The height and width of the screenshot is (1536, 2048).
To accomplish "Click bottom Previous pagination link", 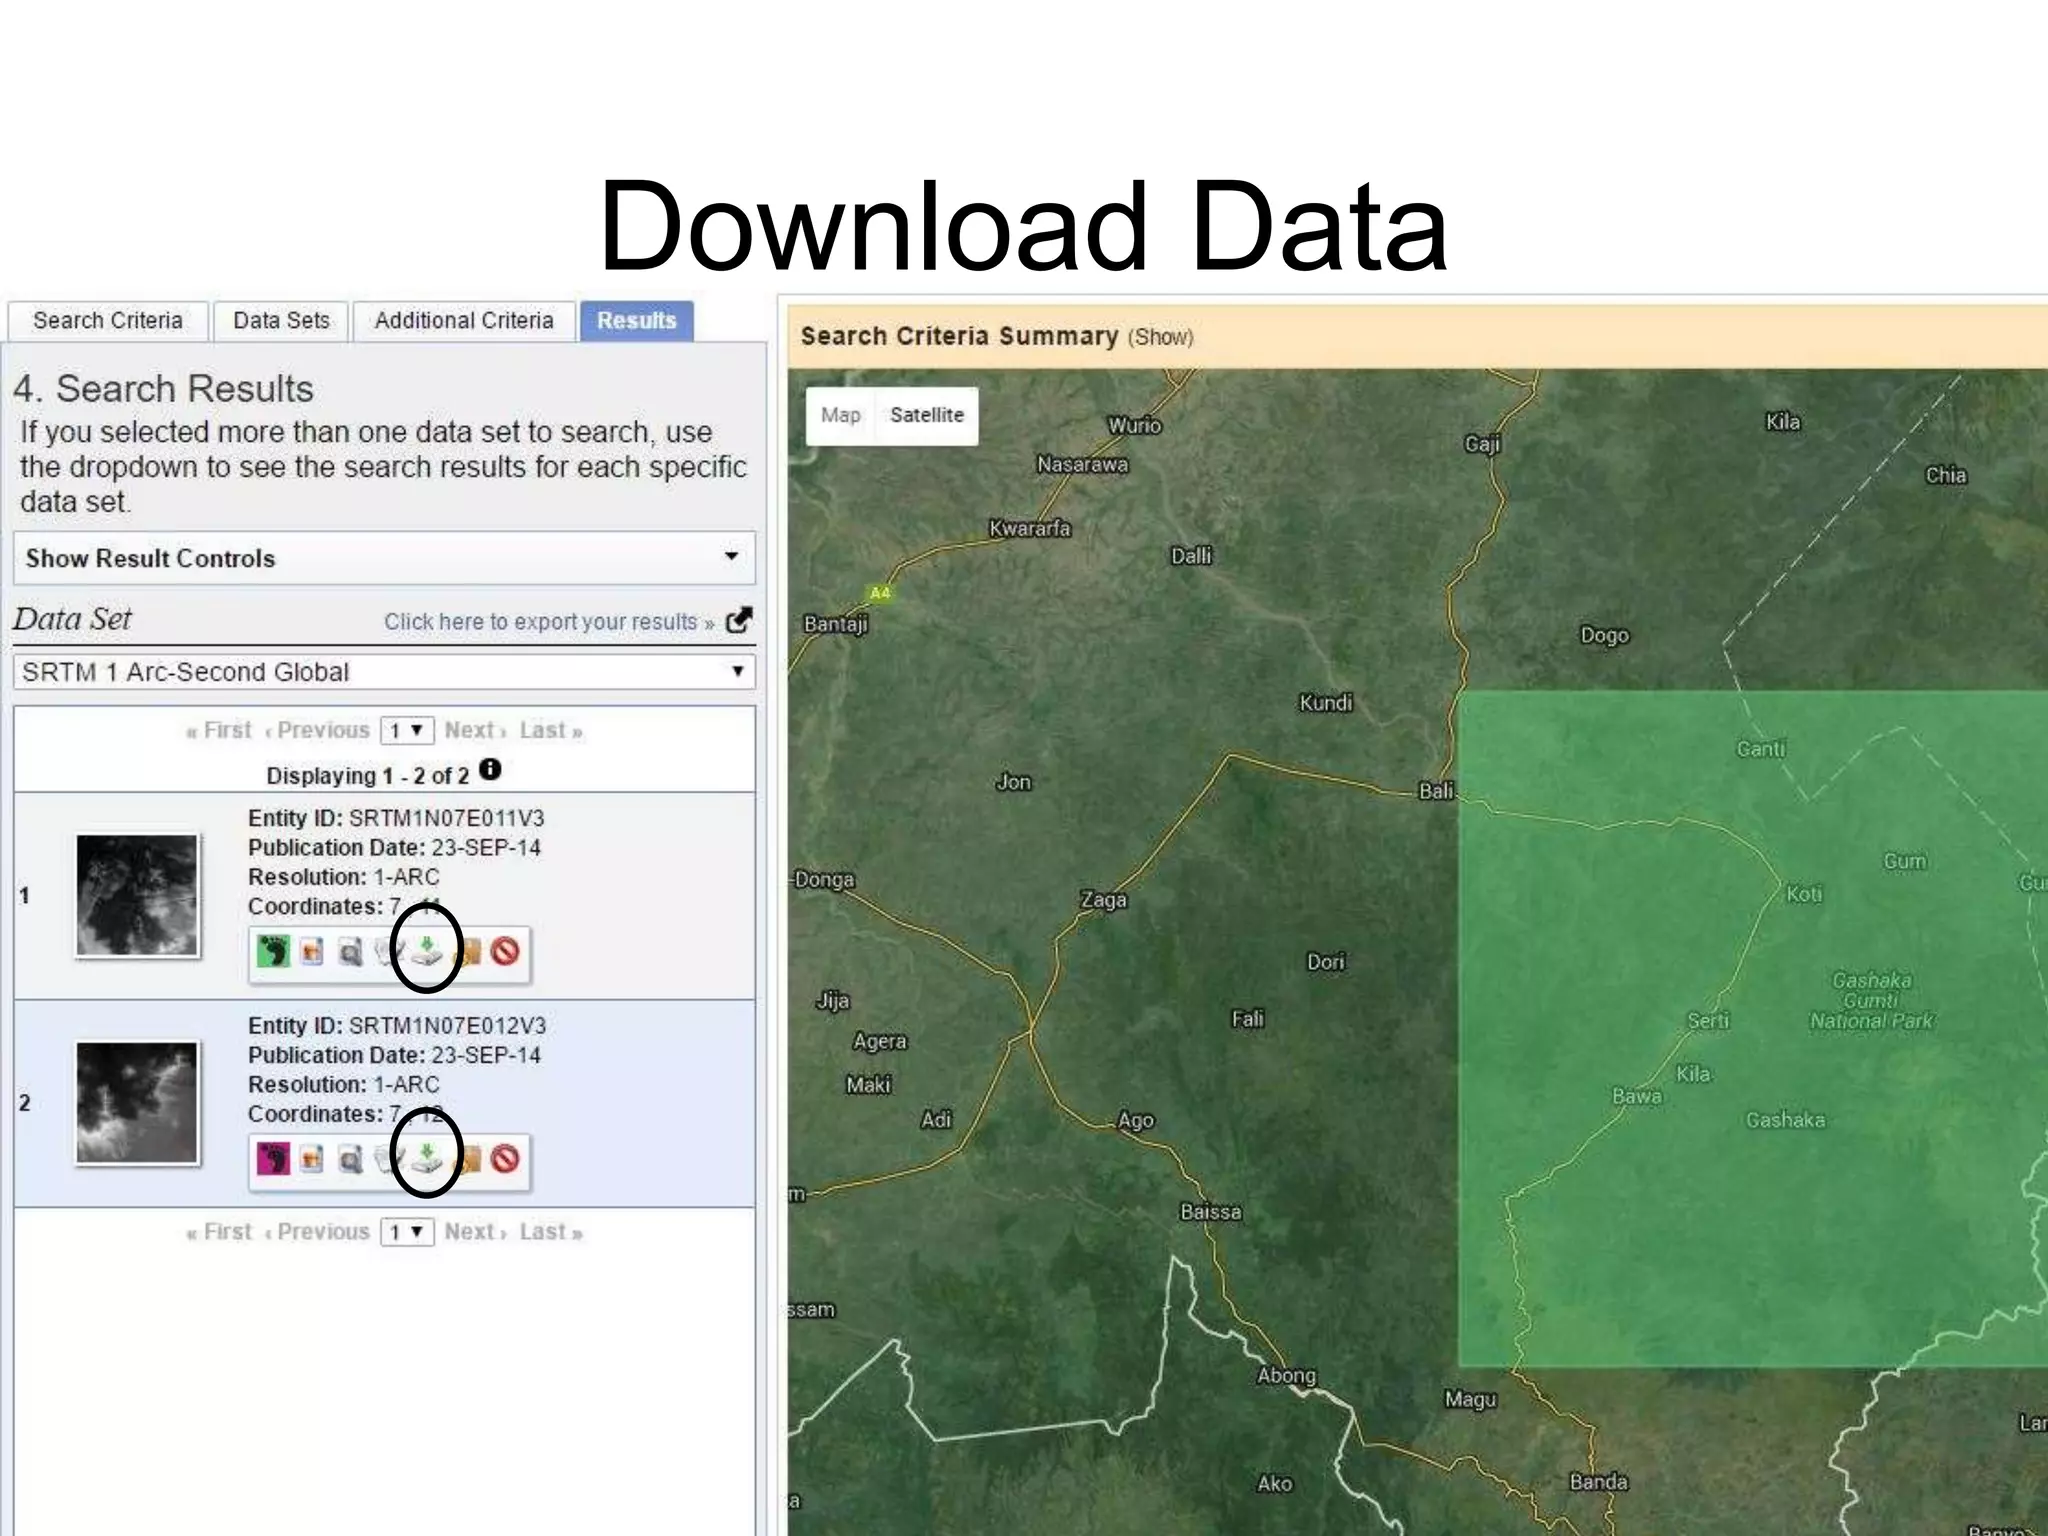I will coord(317,1231).
